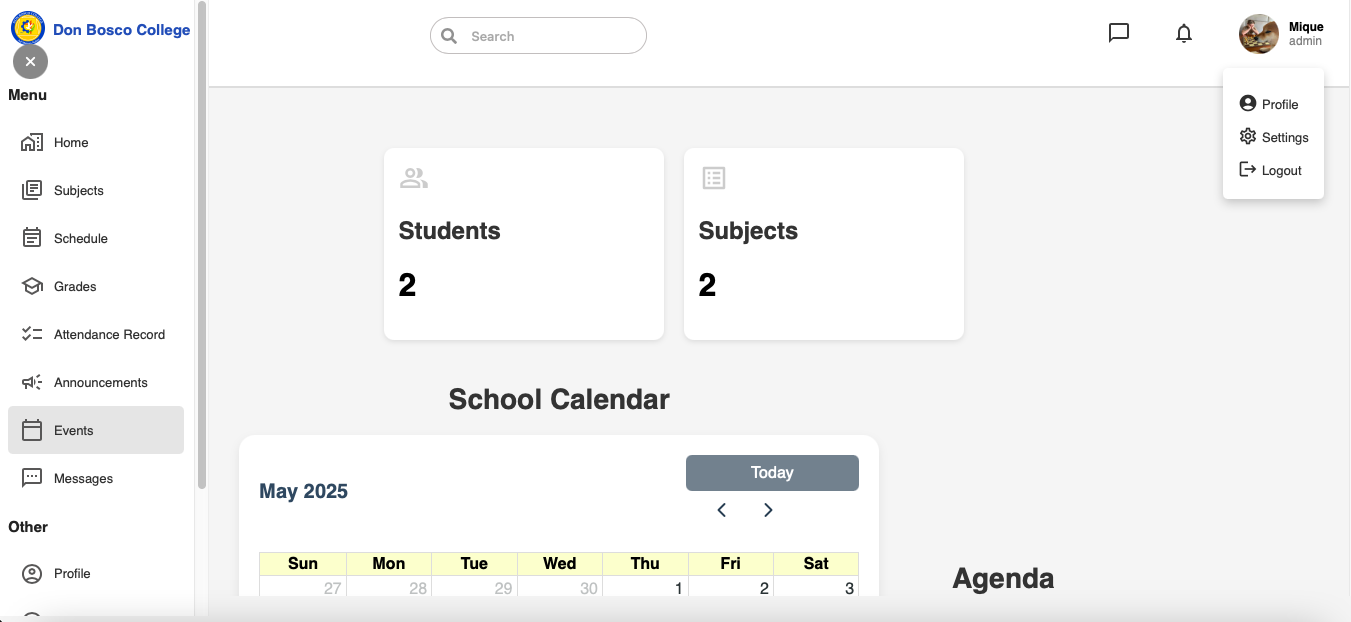Open Mique admin avatar dropdown
Image resolution: width=1351 pixels, height=622 pixels.
pyautogui.click(x=1259, y=34)
